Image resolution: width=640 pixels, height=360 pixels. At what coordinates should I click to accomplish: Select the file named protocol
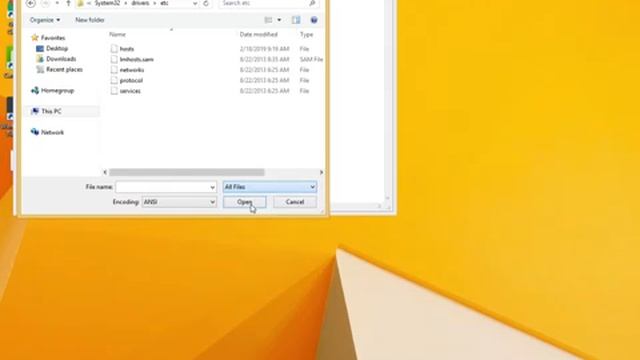pos(131,80)
